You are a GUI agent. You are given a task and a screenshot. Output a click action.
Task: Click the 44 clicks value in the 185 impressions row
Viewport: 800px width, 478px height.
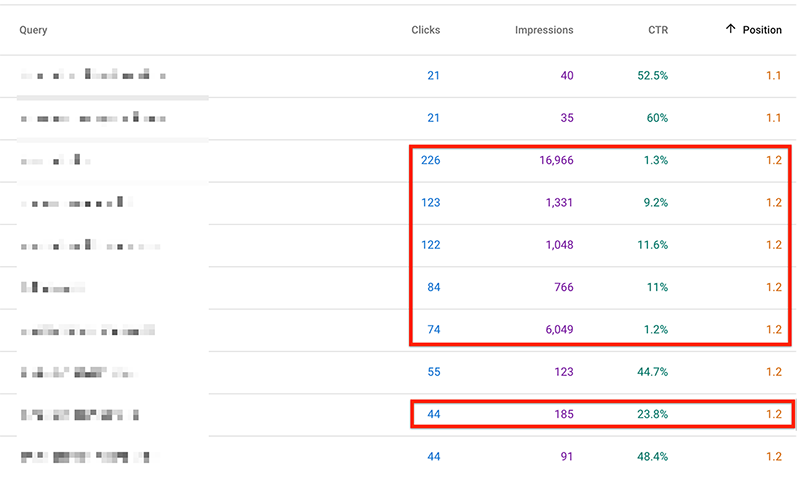434,414
